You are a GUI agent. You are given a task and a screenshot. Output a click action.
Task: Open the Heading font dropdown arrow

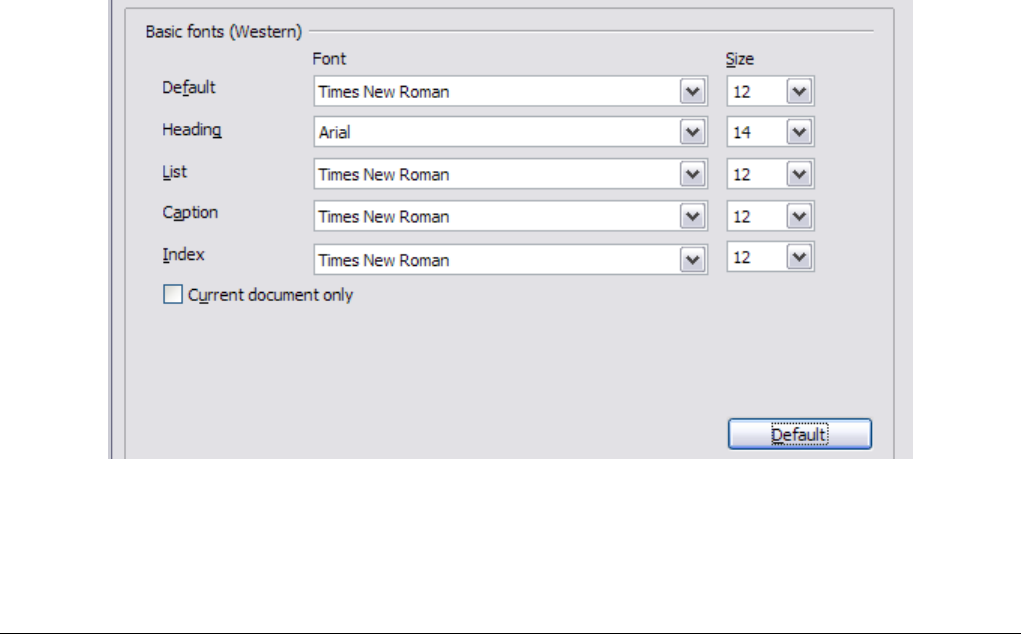click(691, 132)
